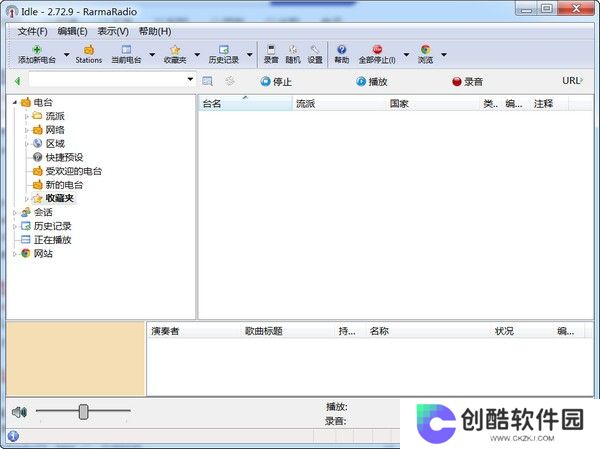Open the 表示(V) menu

coord(113,31)
